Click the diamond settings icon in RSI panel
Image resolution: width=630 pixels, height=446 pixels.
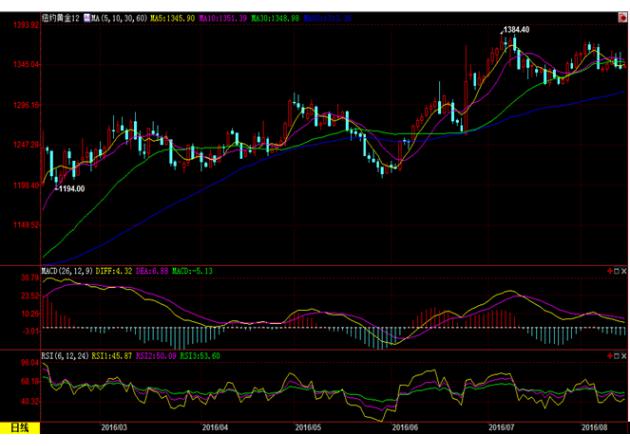point(616,354)
